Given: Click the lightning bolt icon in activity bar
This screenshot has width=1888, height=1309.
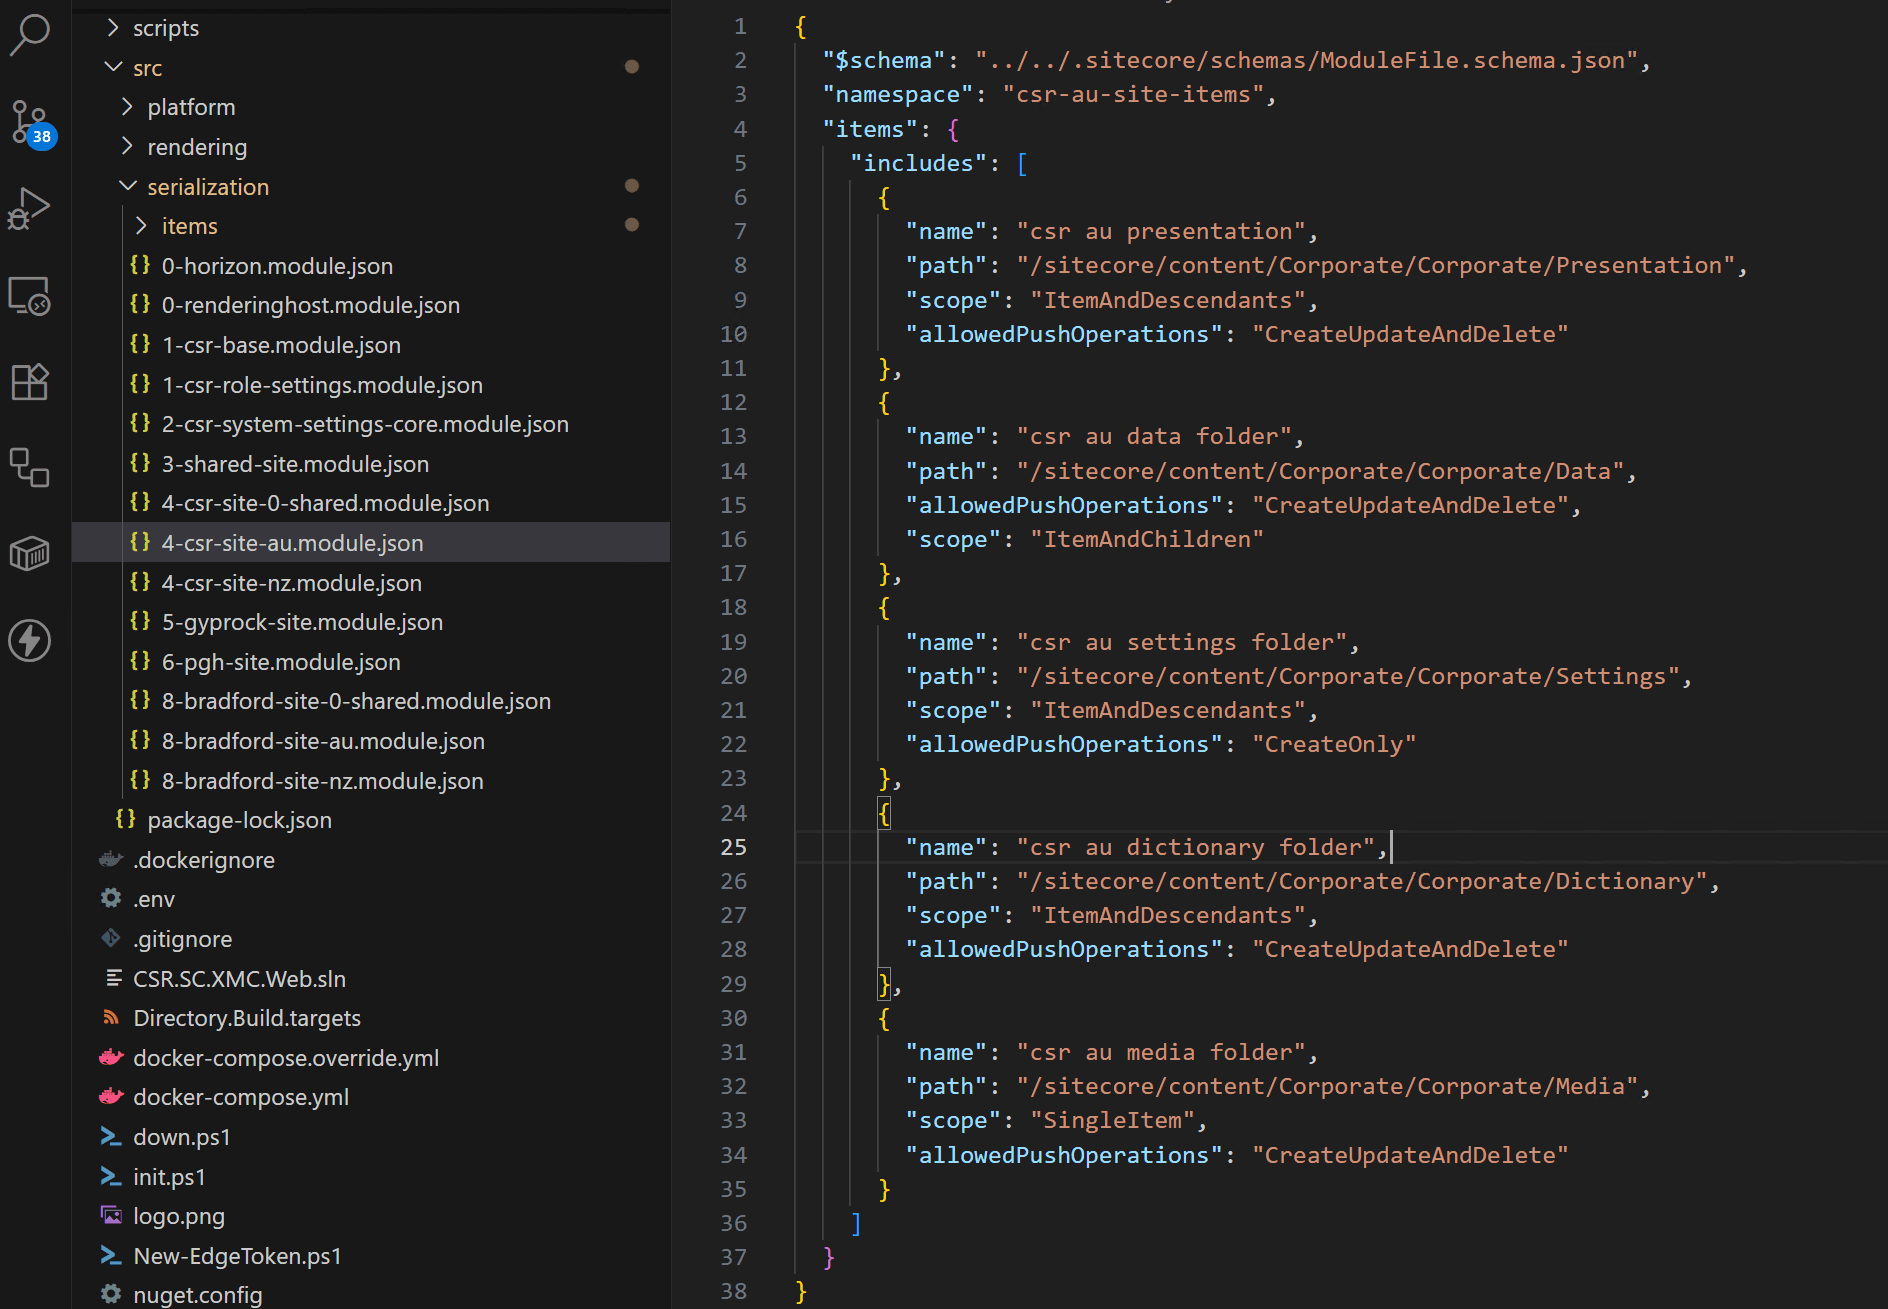Looking at the screenshot, I should click(30, 640).
